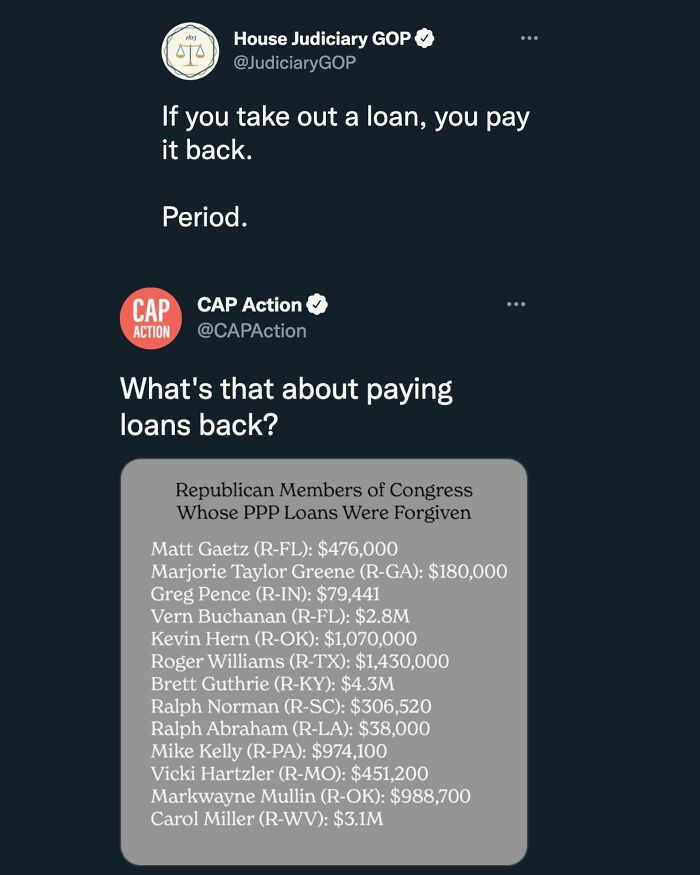700x875 pixels.
Task: Open the House Judiciary GOP profile avatar
Action: [x=190, y=50]
